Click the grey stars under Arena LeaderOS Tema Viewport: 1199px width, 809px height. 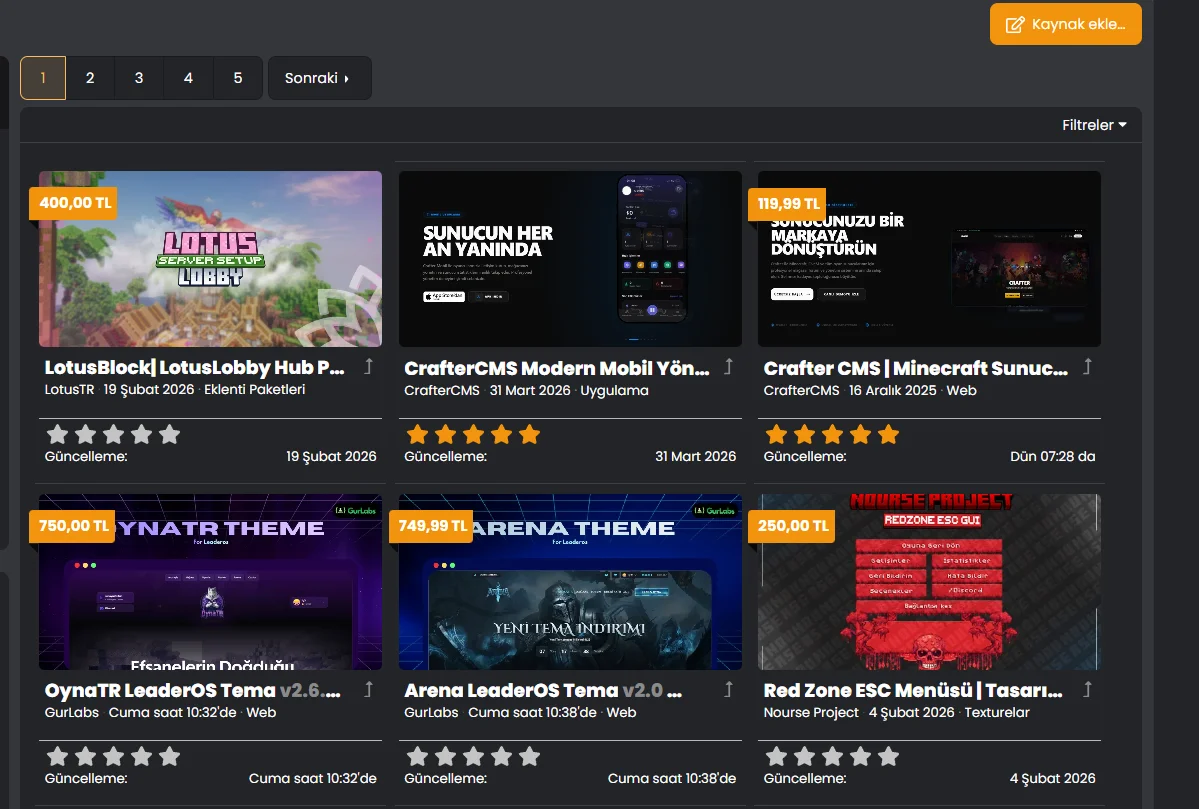click(x=473, y=756)
